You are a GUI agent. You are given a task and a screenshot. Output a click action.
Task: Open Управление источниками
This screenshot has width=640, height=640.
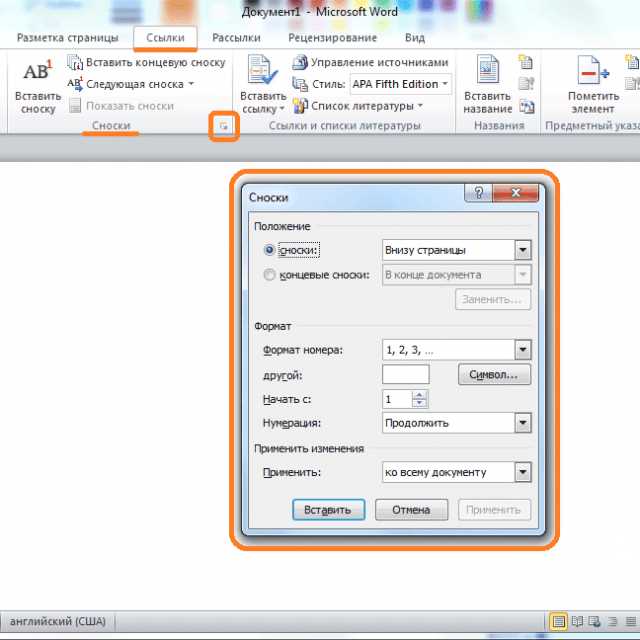click(371, 62)
